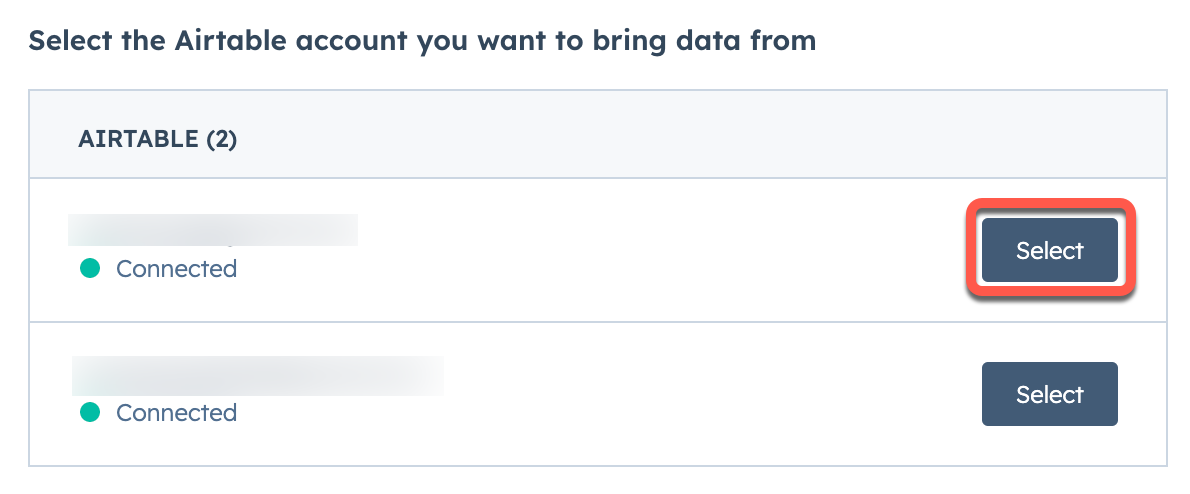Choose Select for the second Airtable account
Viewport: 1190px width, 494px height.
click(x=1050, y=394)
